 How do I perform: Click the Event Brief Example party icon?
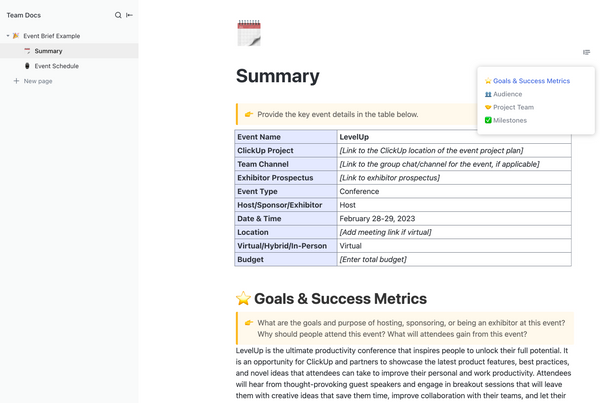tap(16, 36)
